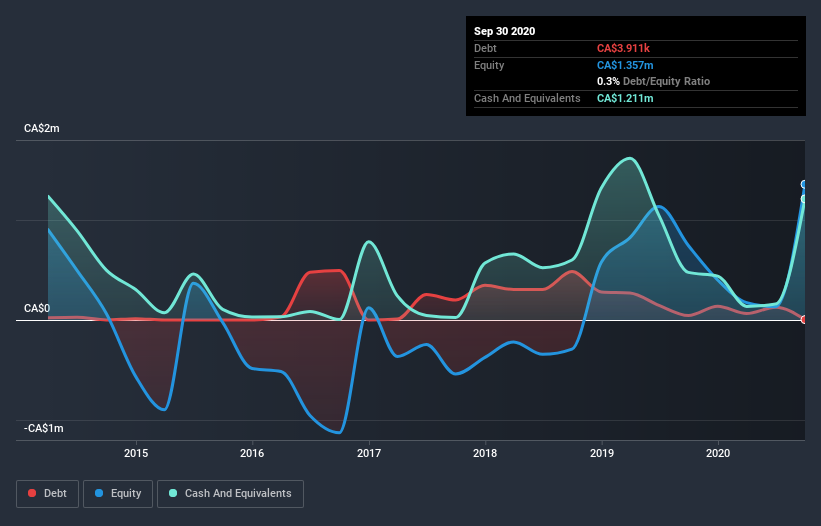Click the 2019 x-axis label
The width and height of the screenshot is (821, 526).
pyautogui.click(x=602, y=453)
